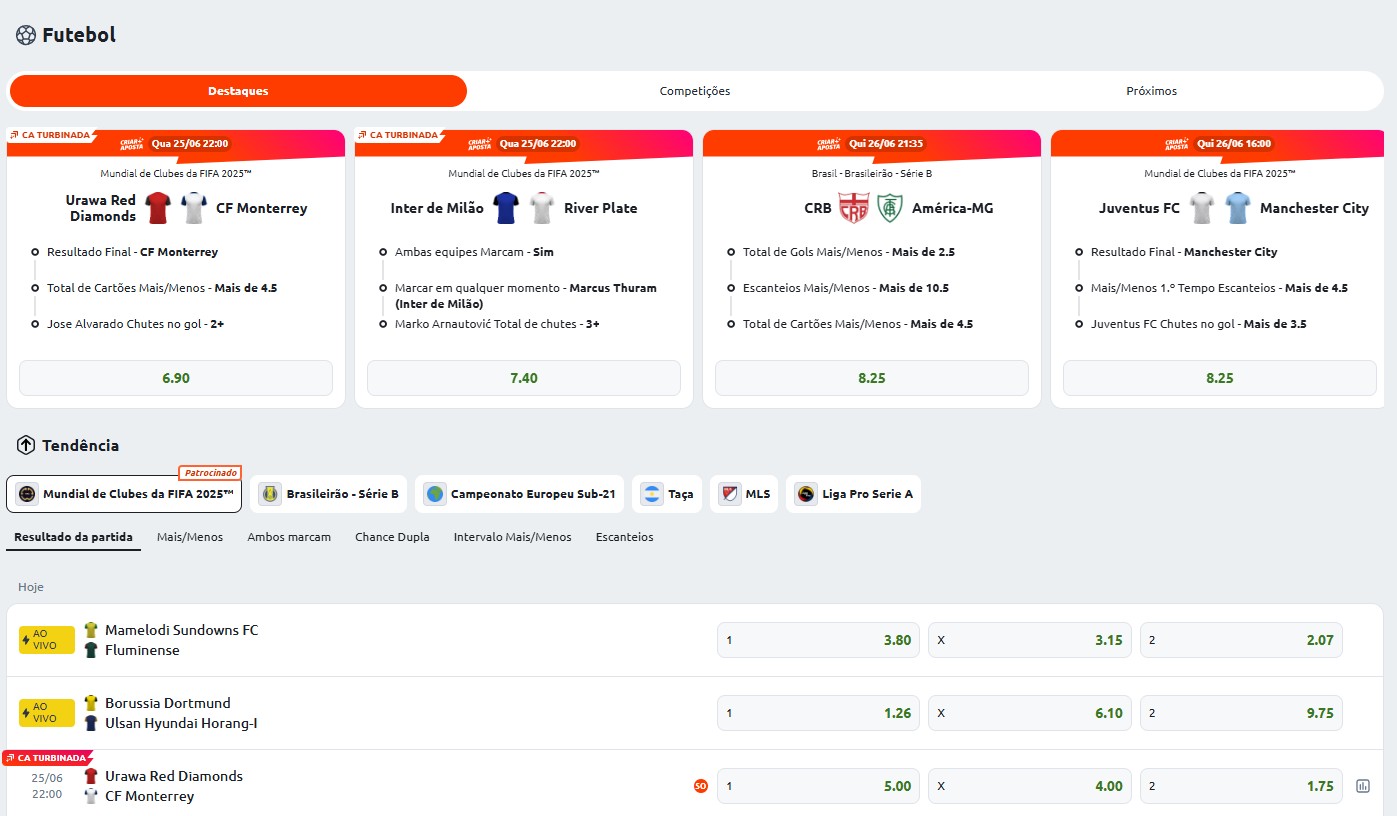The image size is (1397, 816).
Task: Click the Futebol soccer ball icon
Action: pos(26,35)
